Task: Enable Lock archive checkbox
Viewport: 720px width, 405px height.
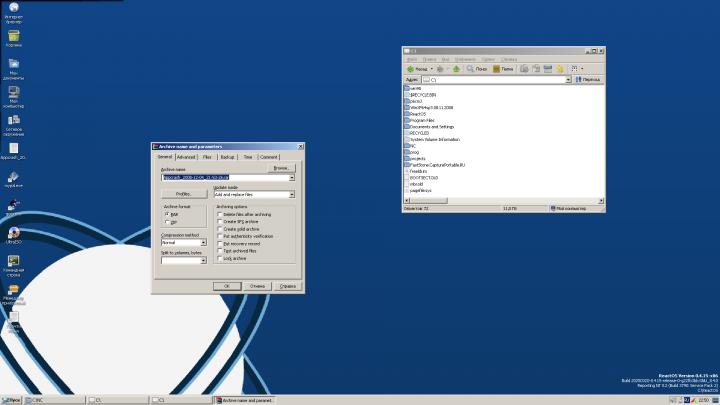Action: [218, 258]
